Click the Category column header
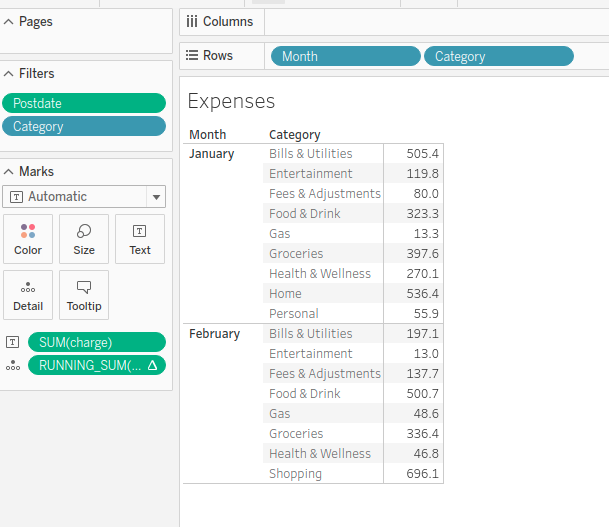This screenshot has height=527, width=609. [x=295, y=135]
